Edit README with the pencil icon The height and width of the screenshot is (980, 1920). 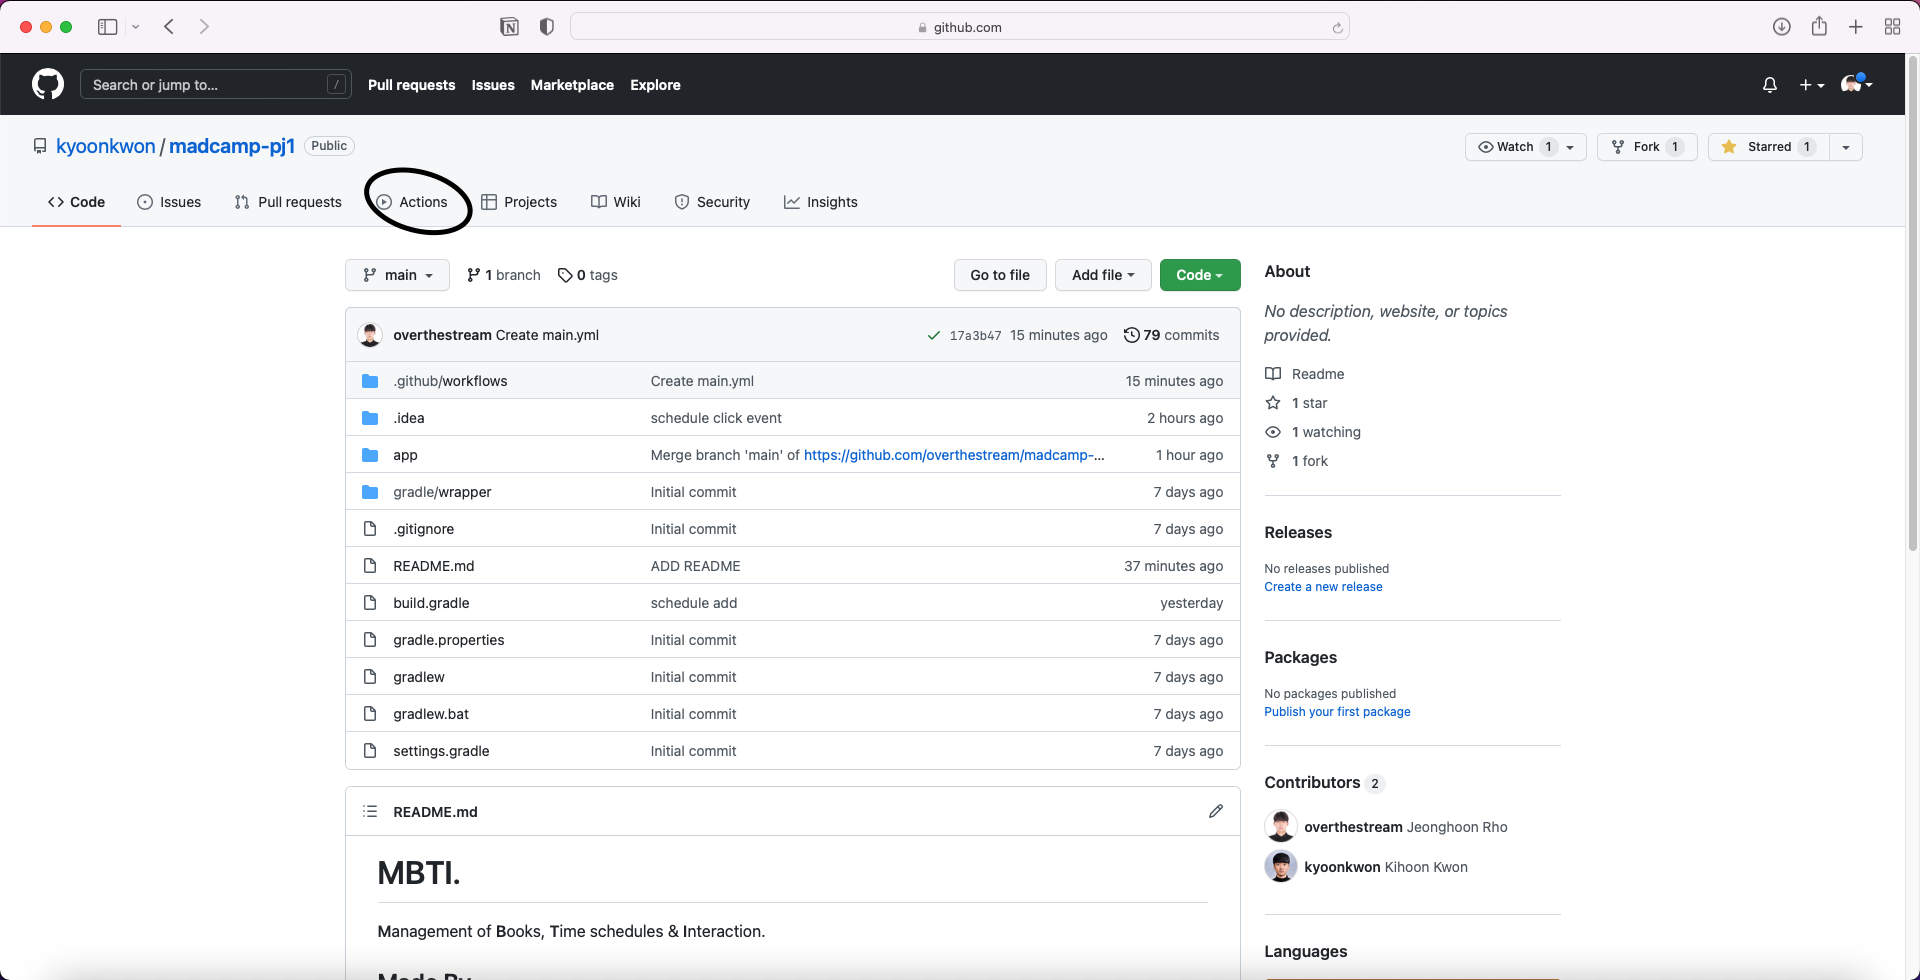pyautogui.click(x=1215, y=811)
